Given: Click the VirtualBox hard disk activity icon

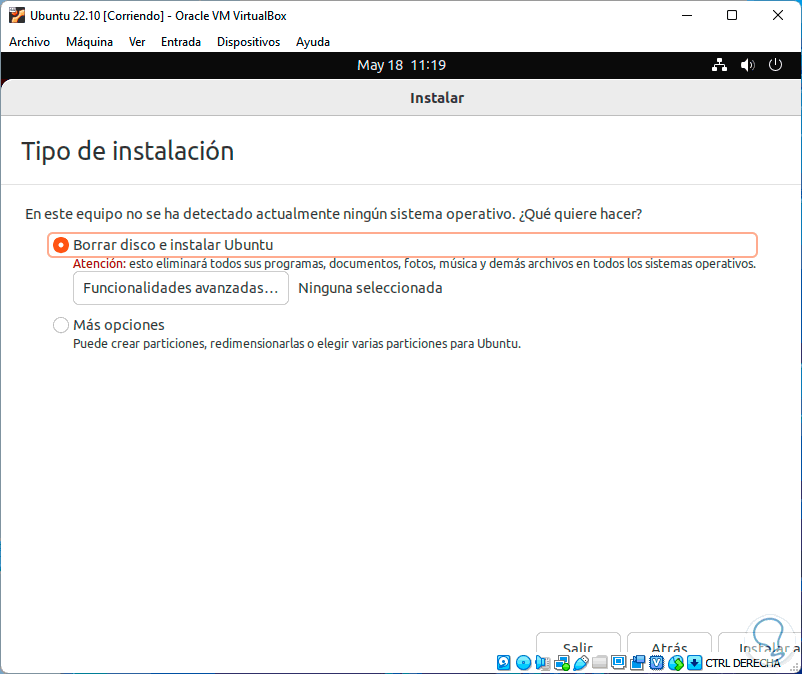Looking at the screenshot, I should pos(504,663).
